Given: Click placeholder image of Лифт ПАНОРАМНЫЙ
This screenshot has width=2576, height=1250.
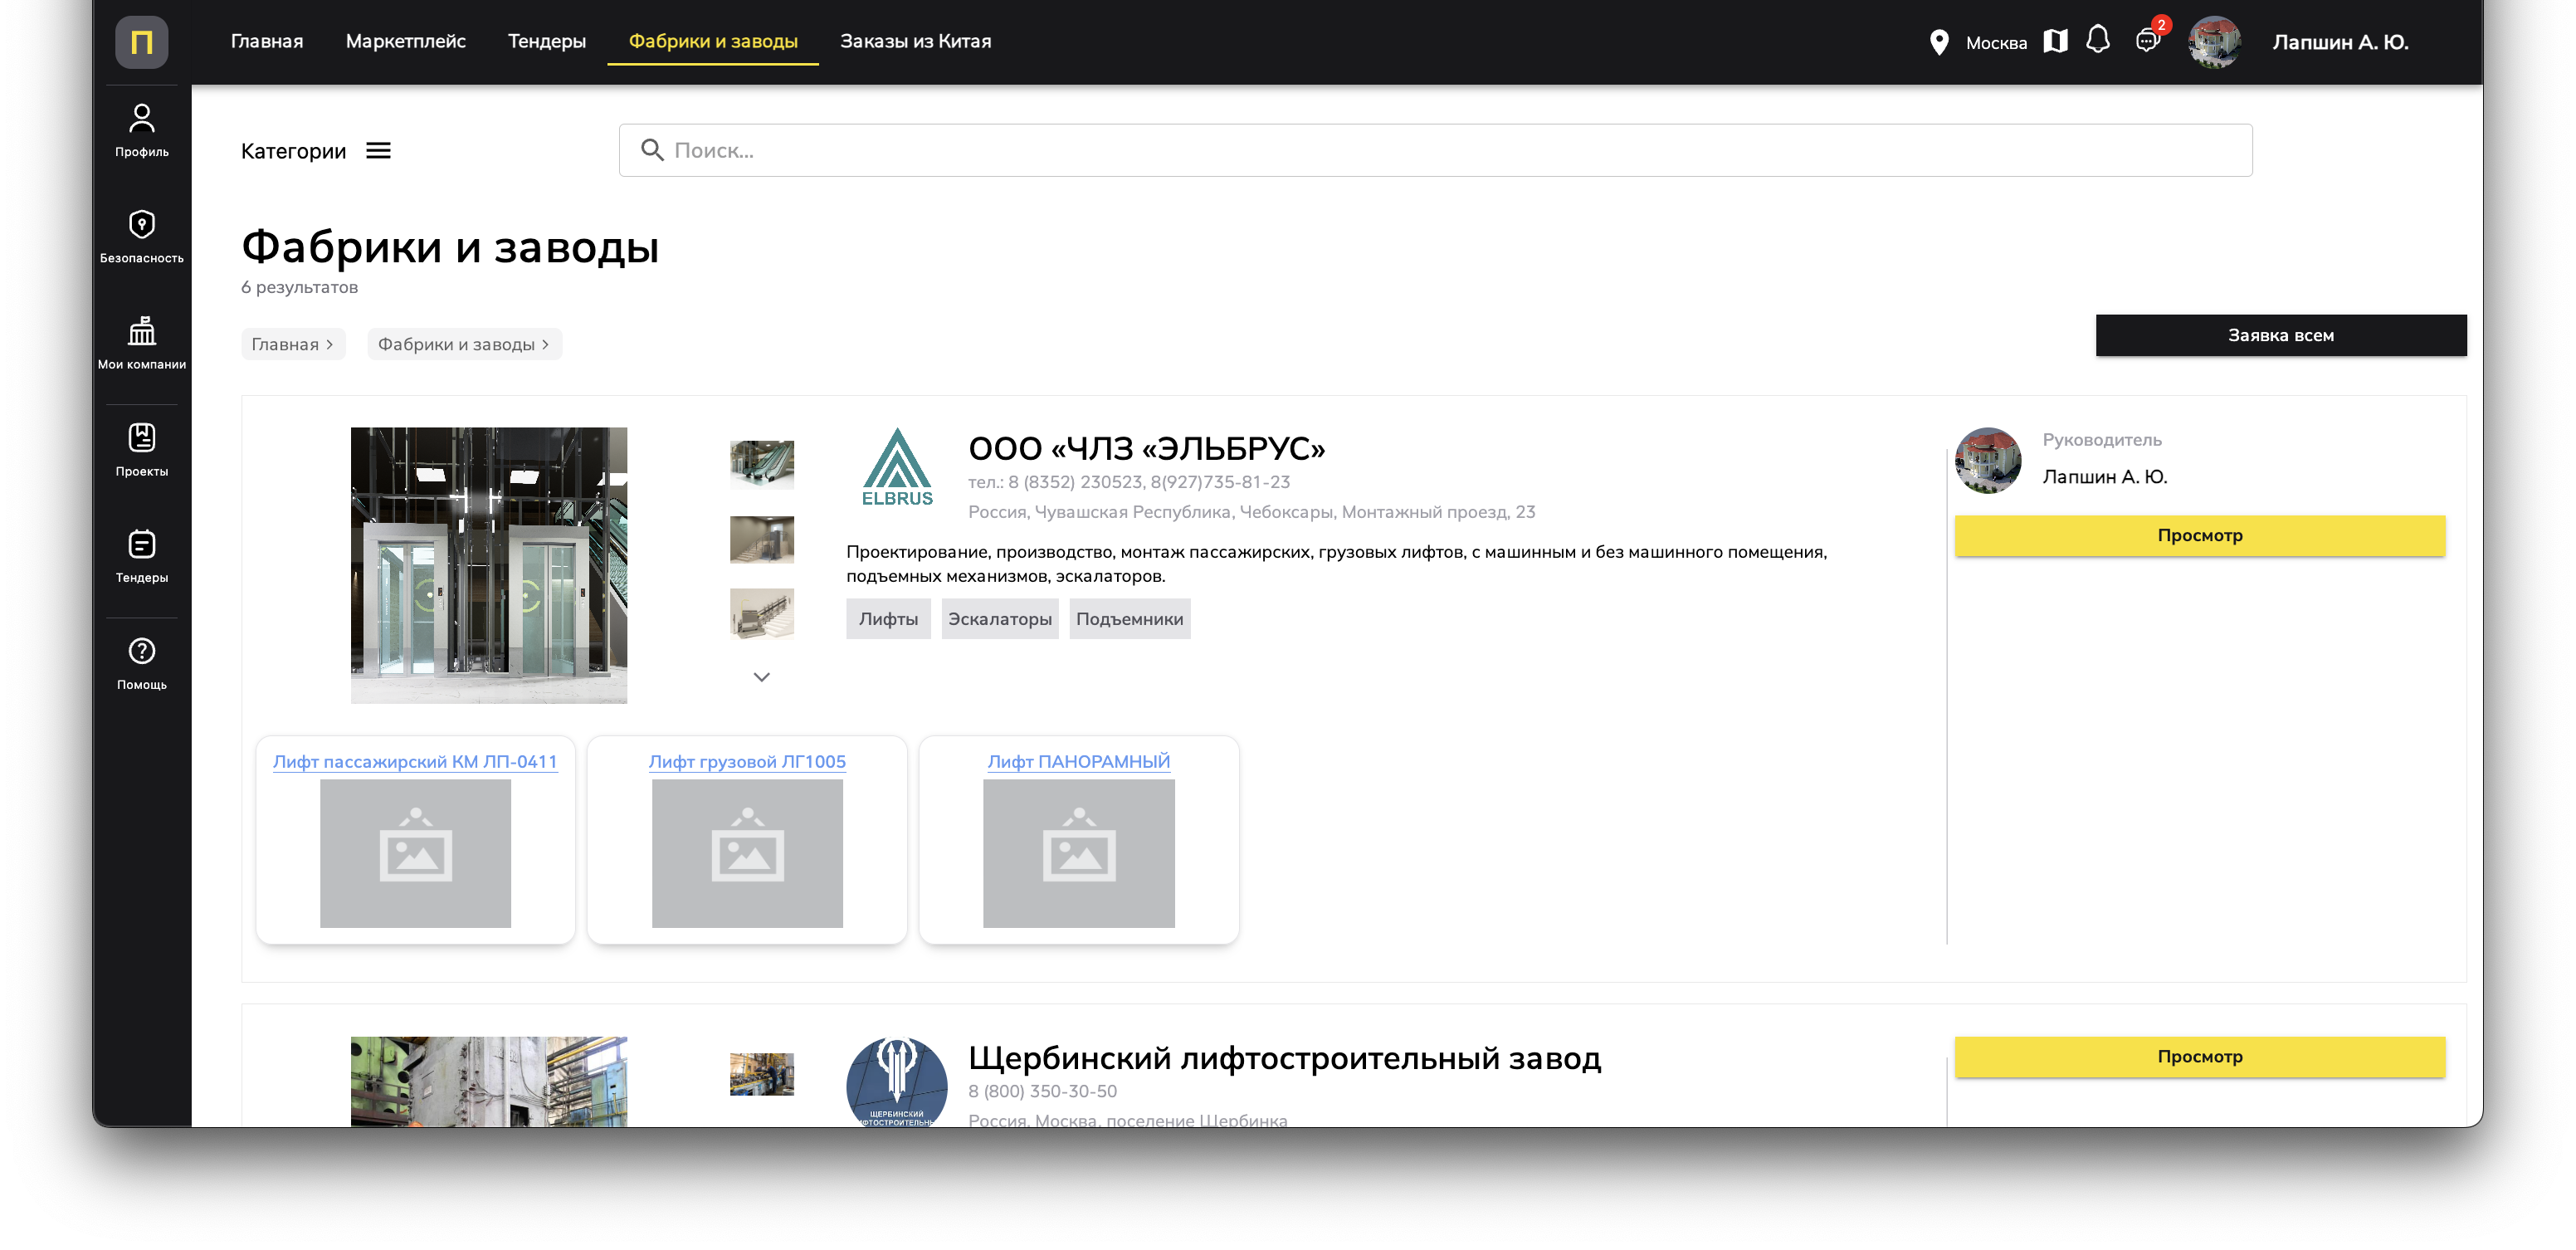Looking at the screenshot, I should (x=1079, y=854).
